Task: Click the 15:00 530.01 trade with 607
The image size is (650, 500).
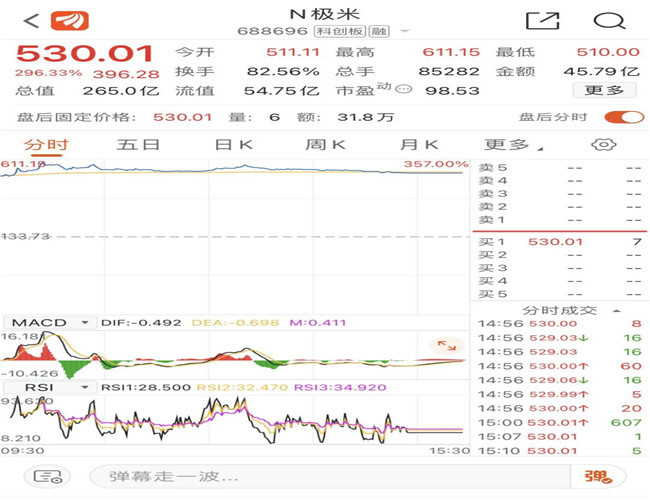Action: click(560, 422)
